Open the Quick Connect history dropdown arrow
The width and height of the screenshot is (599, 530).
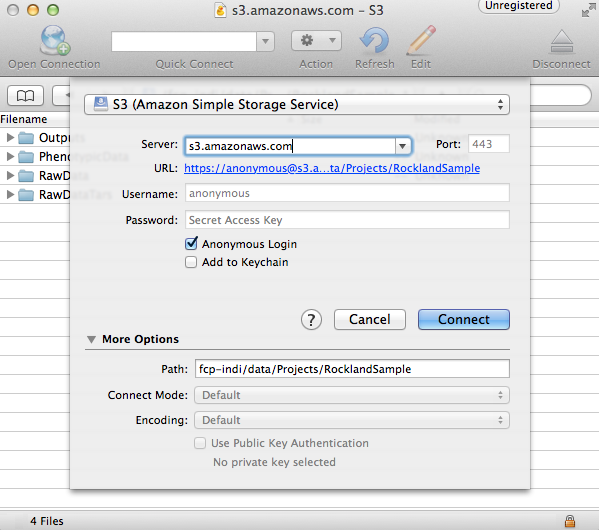pyautogui.click(x=266, y=41)
